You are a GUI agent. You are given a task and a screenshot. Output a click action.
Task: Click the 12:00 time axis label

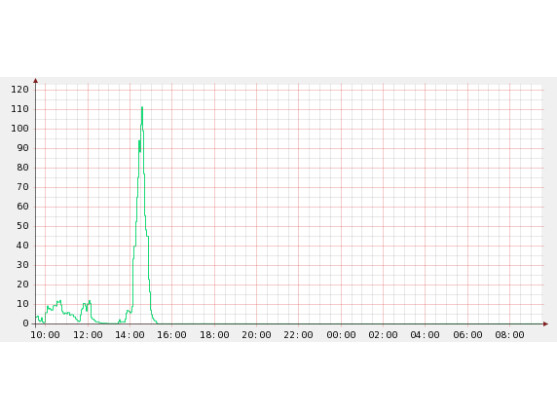pos(88,335)
